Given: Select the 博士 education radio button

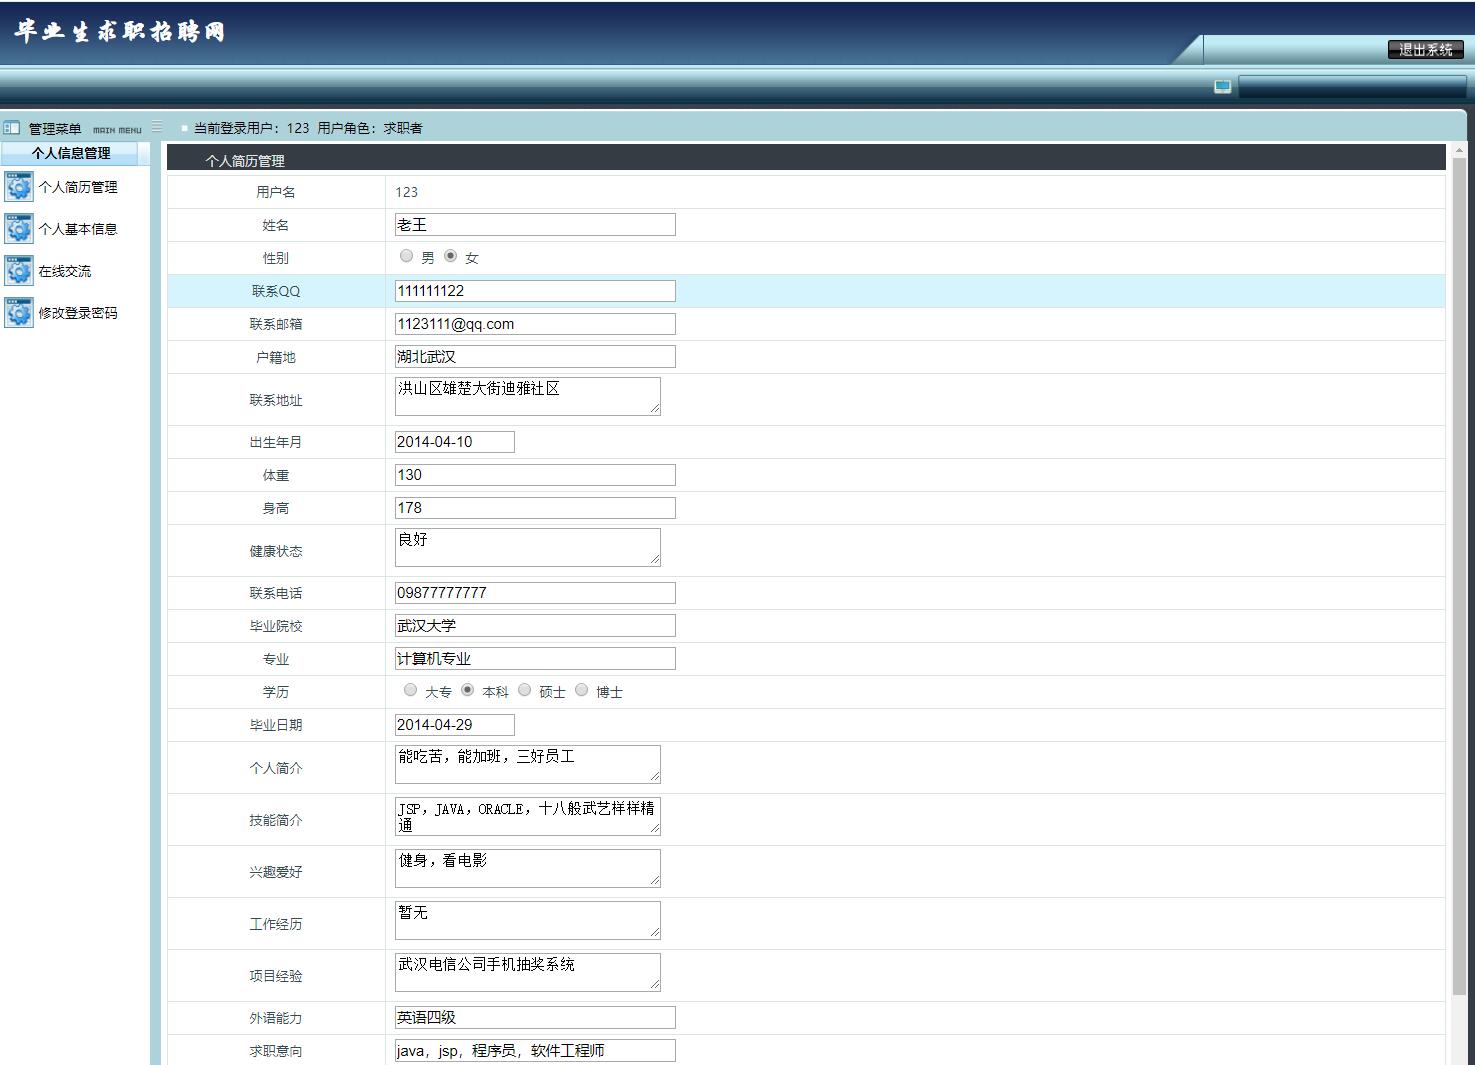Looking at the screenshot, I should tap(582, 689).
